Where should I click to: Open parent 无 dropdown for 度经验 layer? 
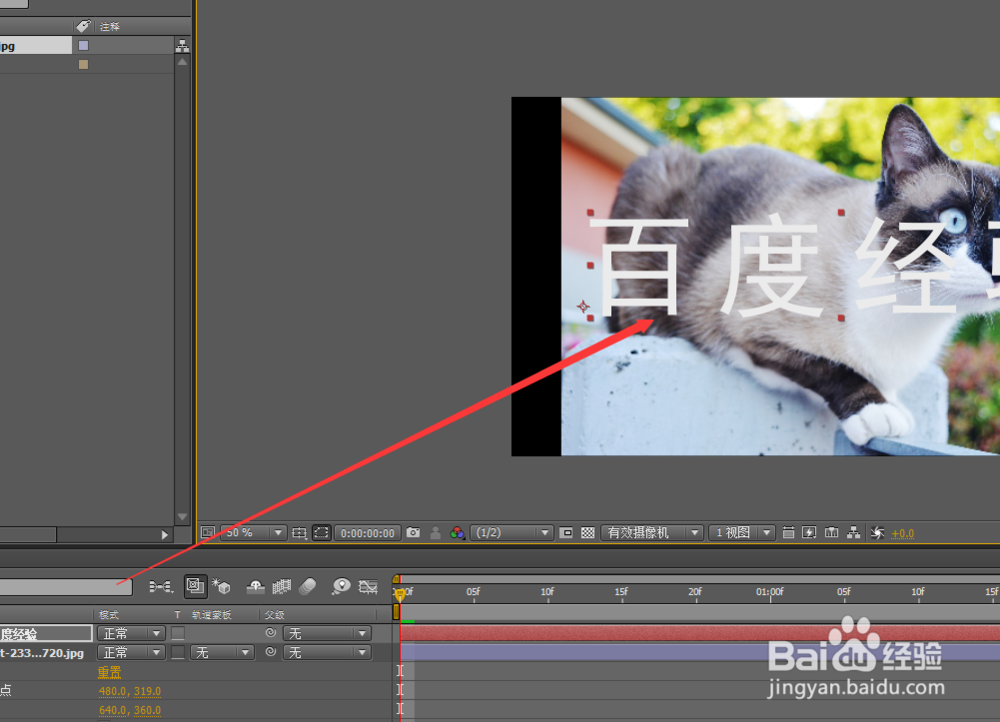327,633
